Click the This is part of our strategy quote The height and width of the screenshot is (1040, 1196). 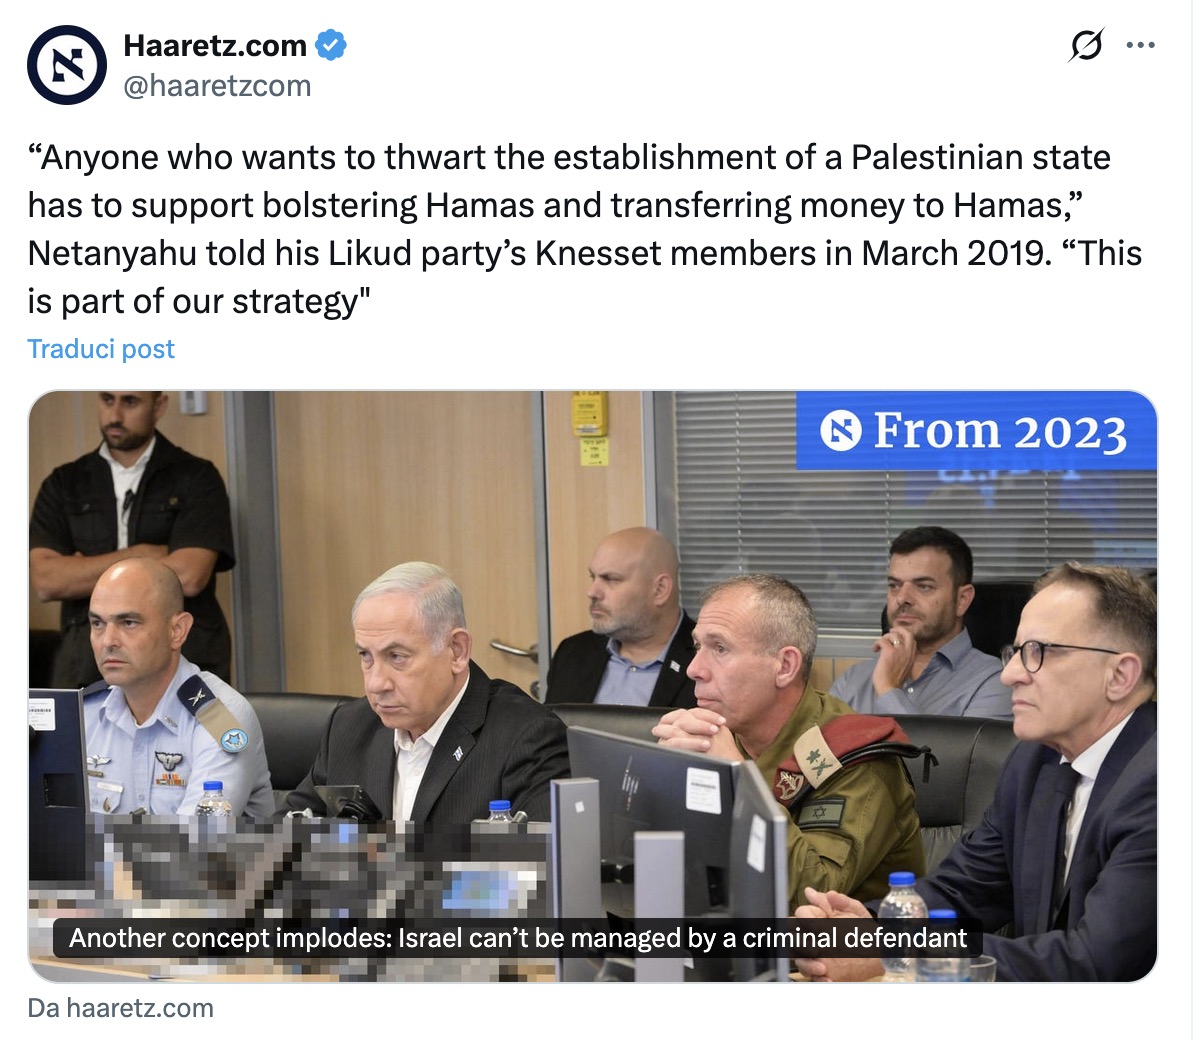click(584, 276)
